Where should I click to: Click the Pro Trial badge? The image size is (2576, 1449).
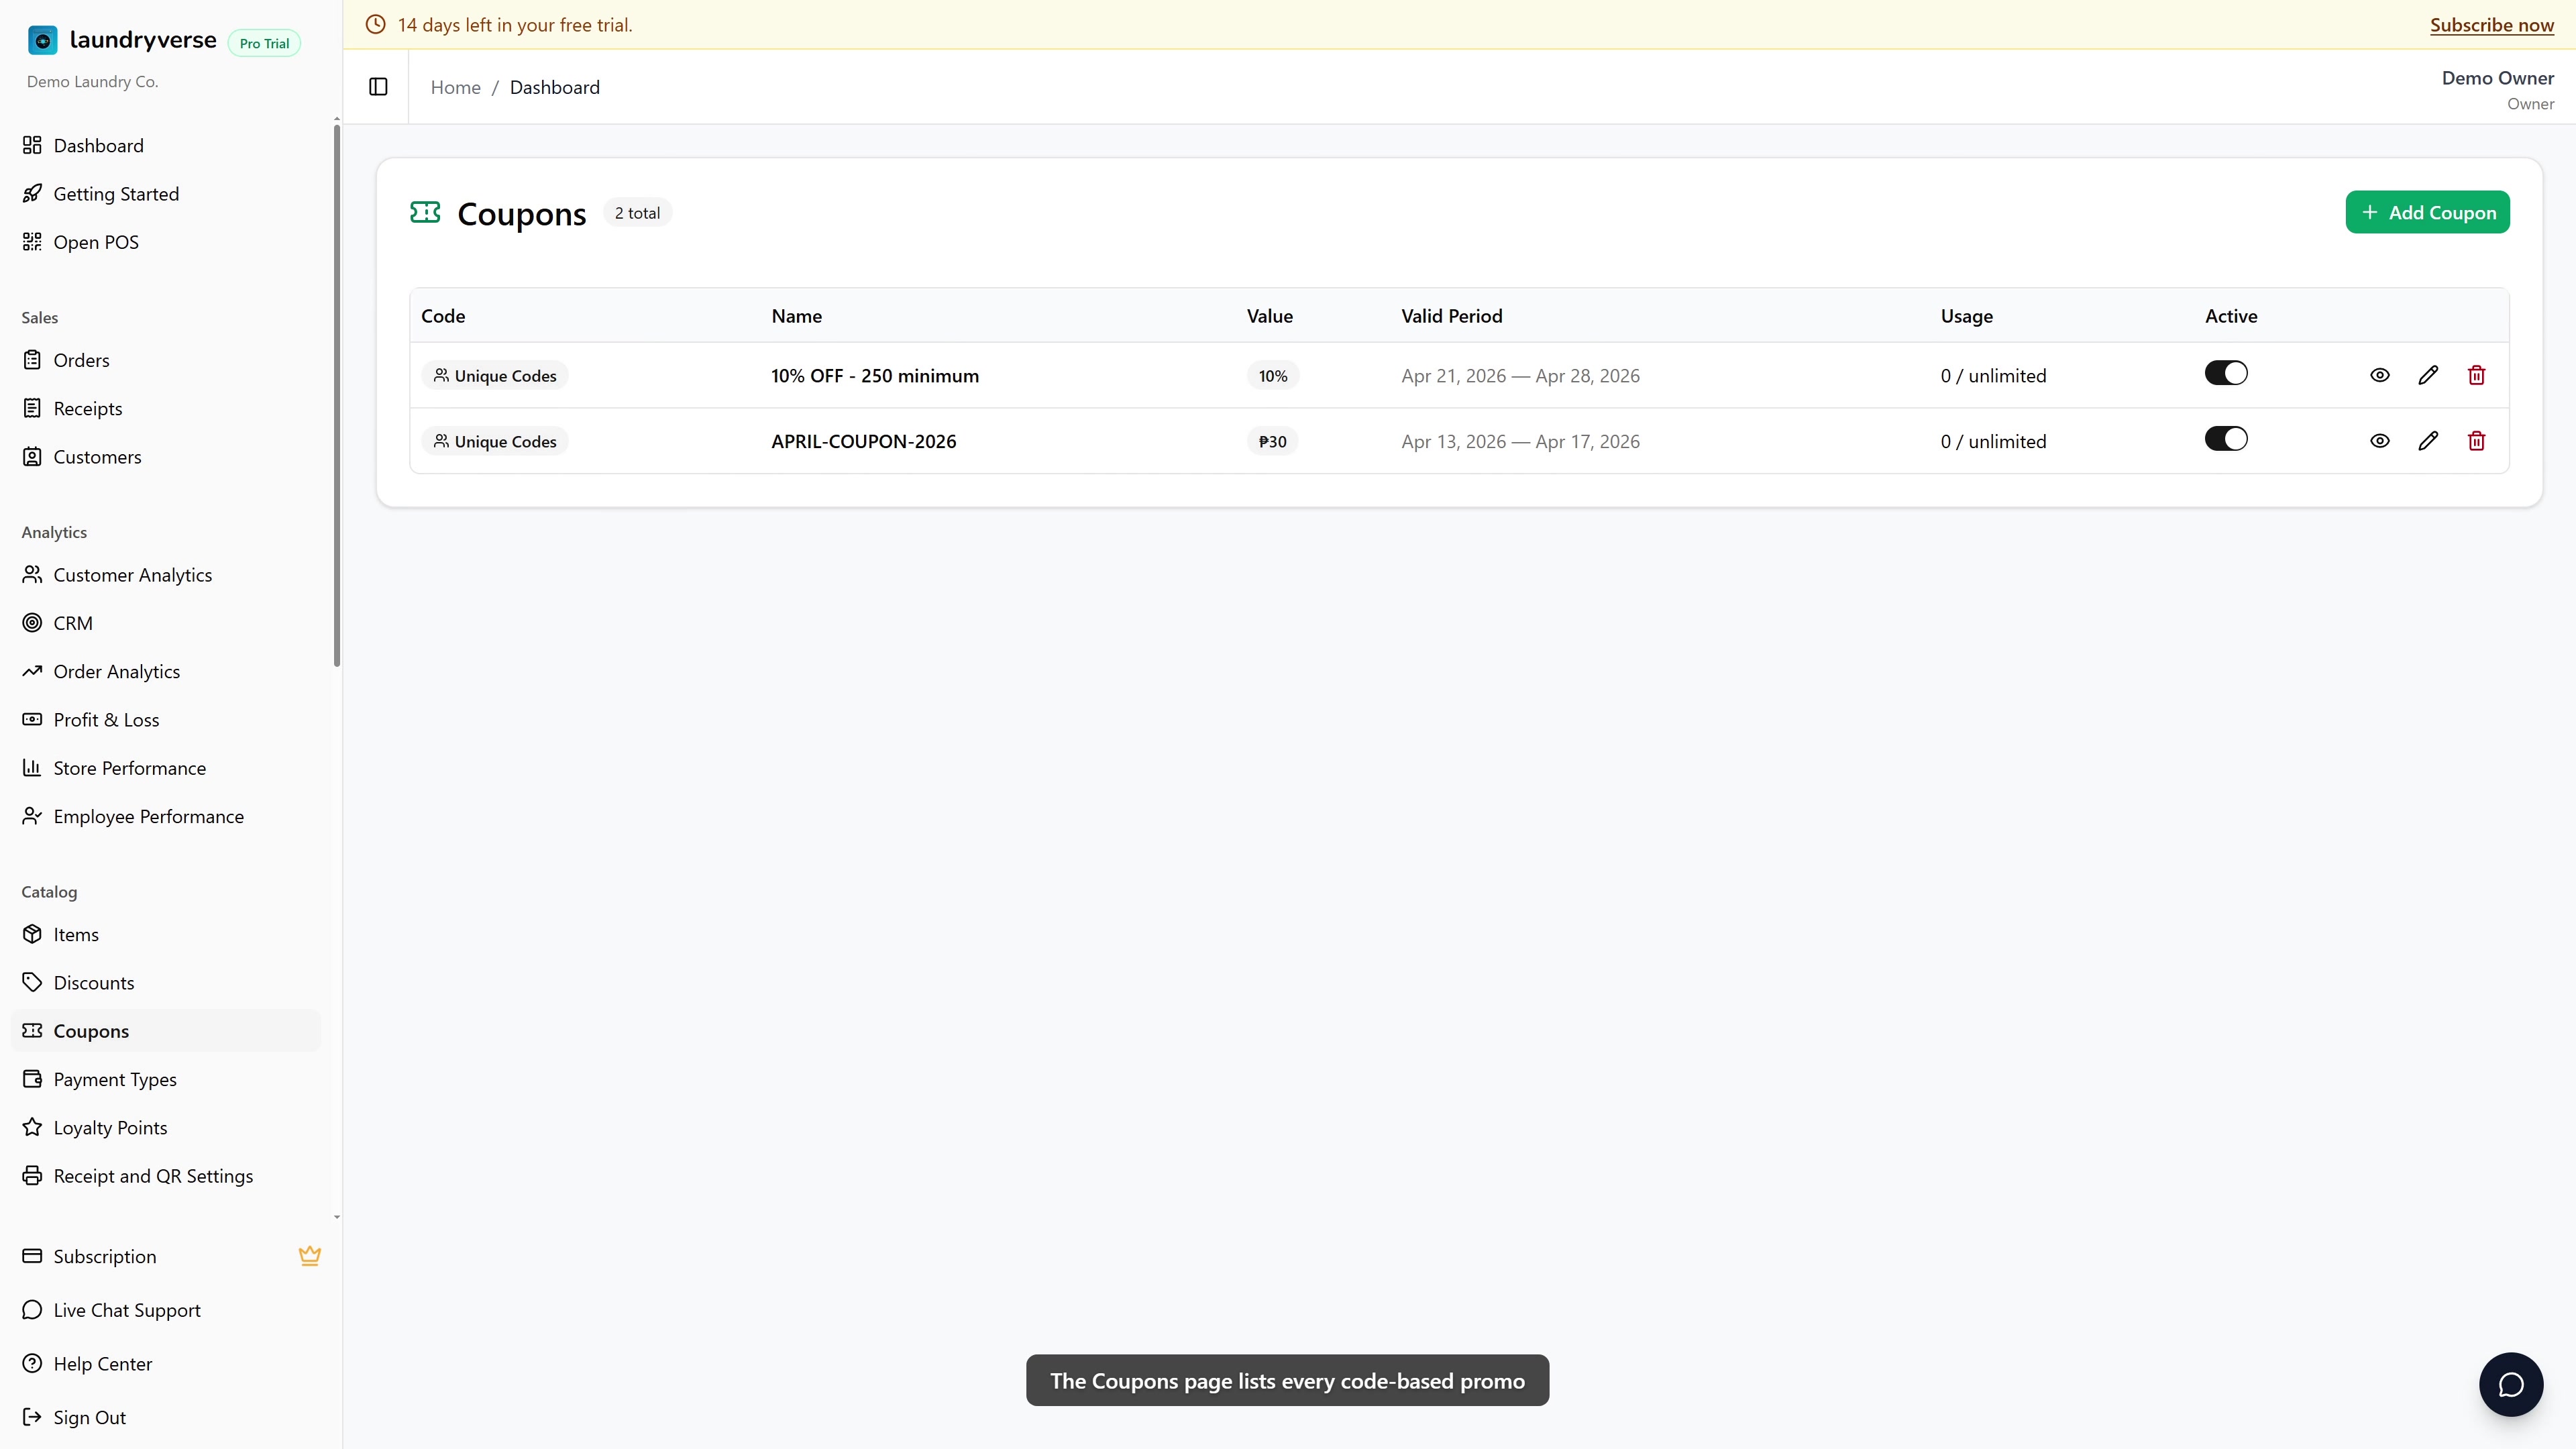[264, 43]
